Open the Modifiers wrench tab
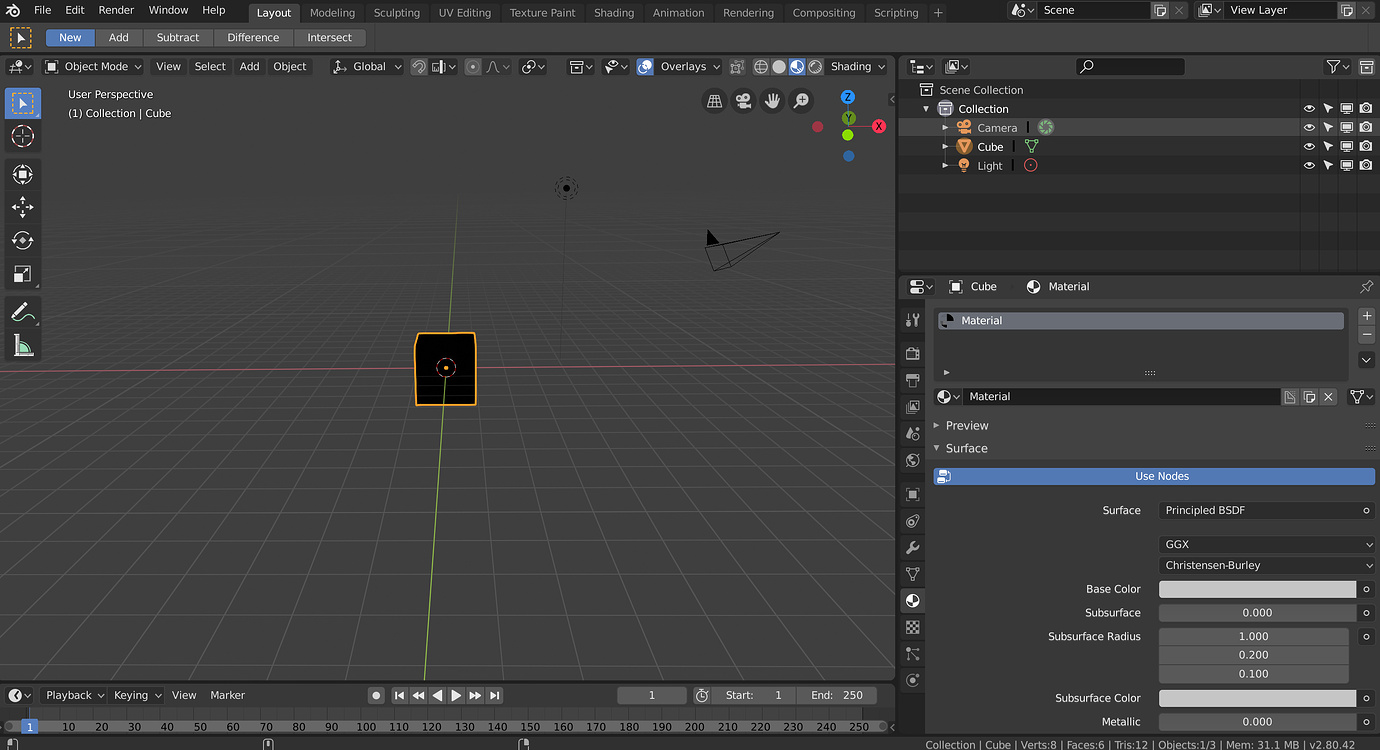Viewport: 1380px width, 750px height. click(x=912, y=548)
